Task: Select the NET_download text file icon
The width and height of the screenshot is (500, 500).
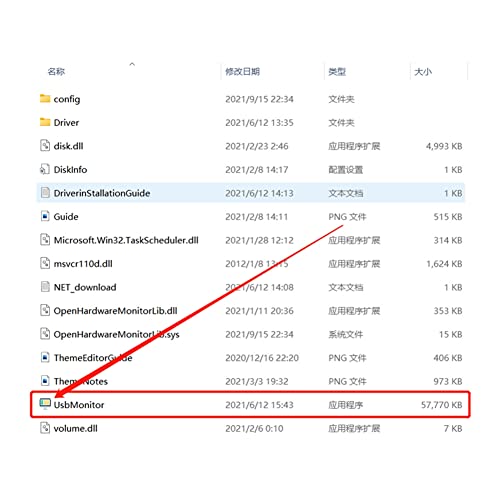Action: 45,287
